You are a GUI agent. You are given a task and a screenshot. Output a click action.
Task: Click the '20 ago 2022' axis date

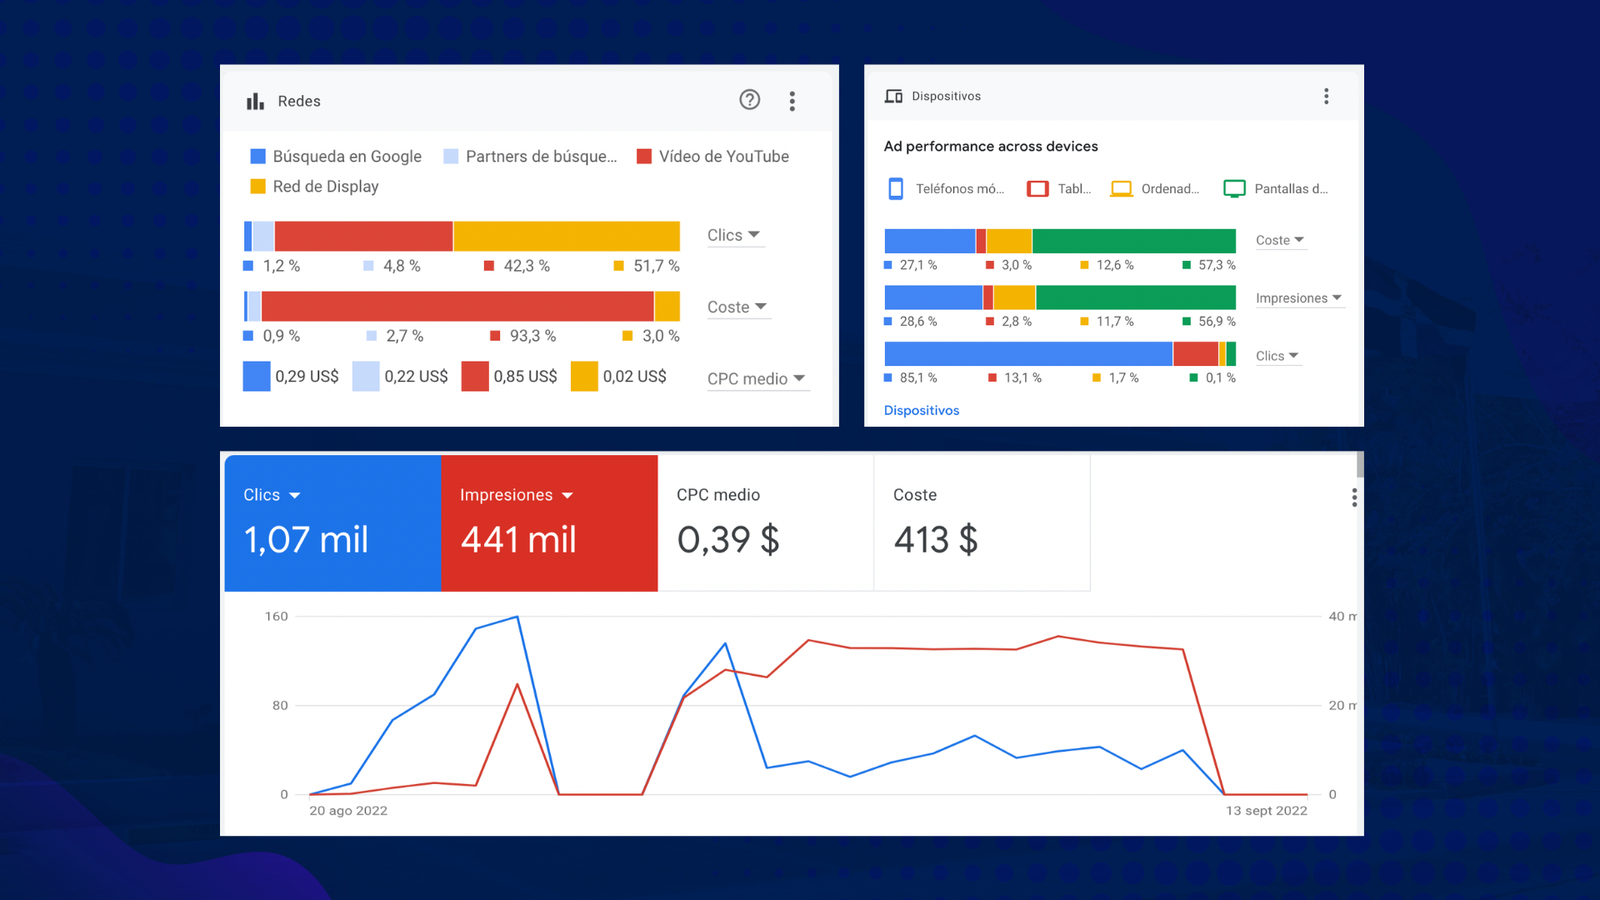[x=348, y=811]
